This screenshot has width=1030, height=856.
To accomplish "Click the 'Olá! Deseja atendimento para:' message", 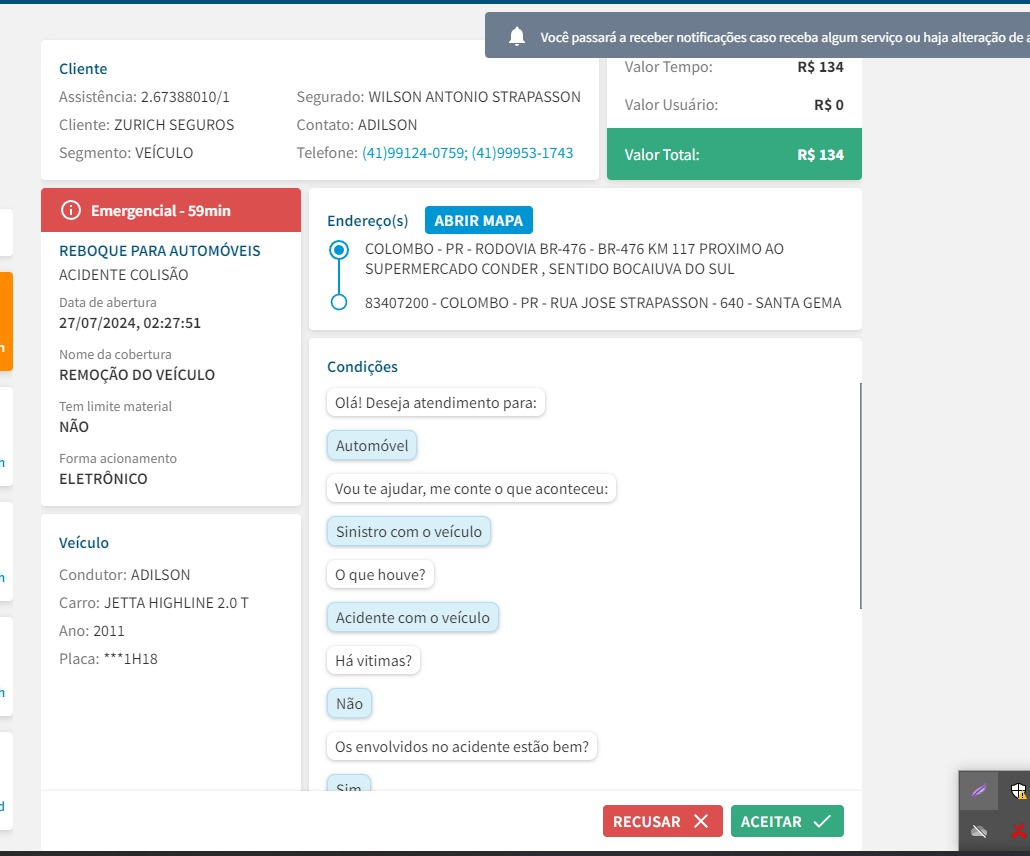I will (436, 403).
